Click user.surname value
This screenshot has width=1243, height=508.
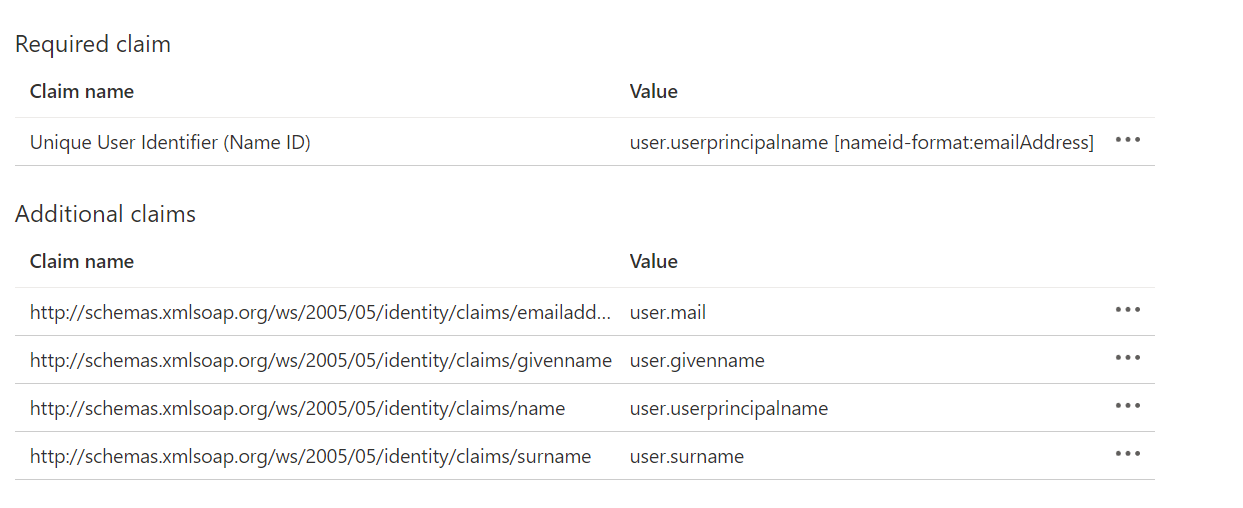687,457
